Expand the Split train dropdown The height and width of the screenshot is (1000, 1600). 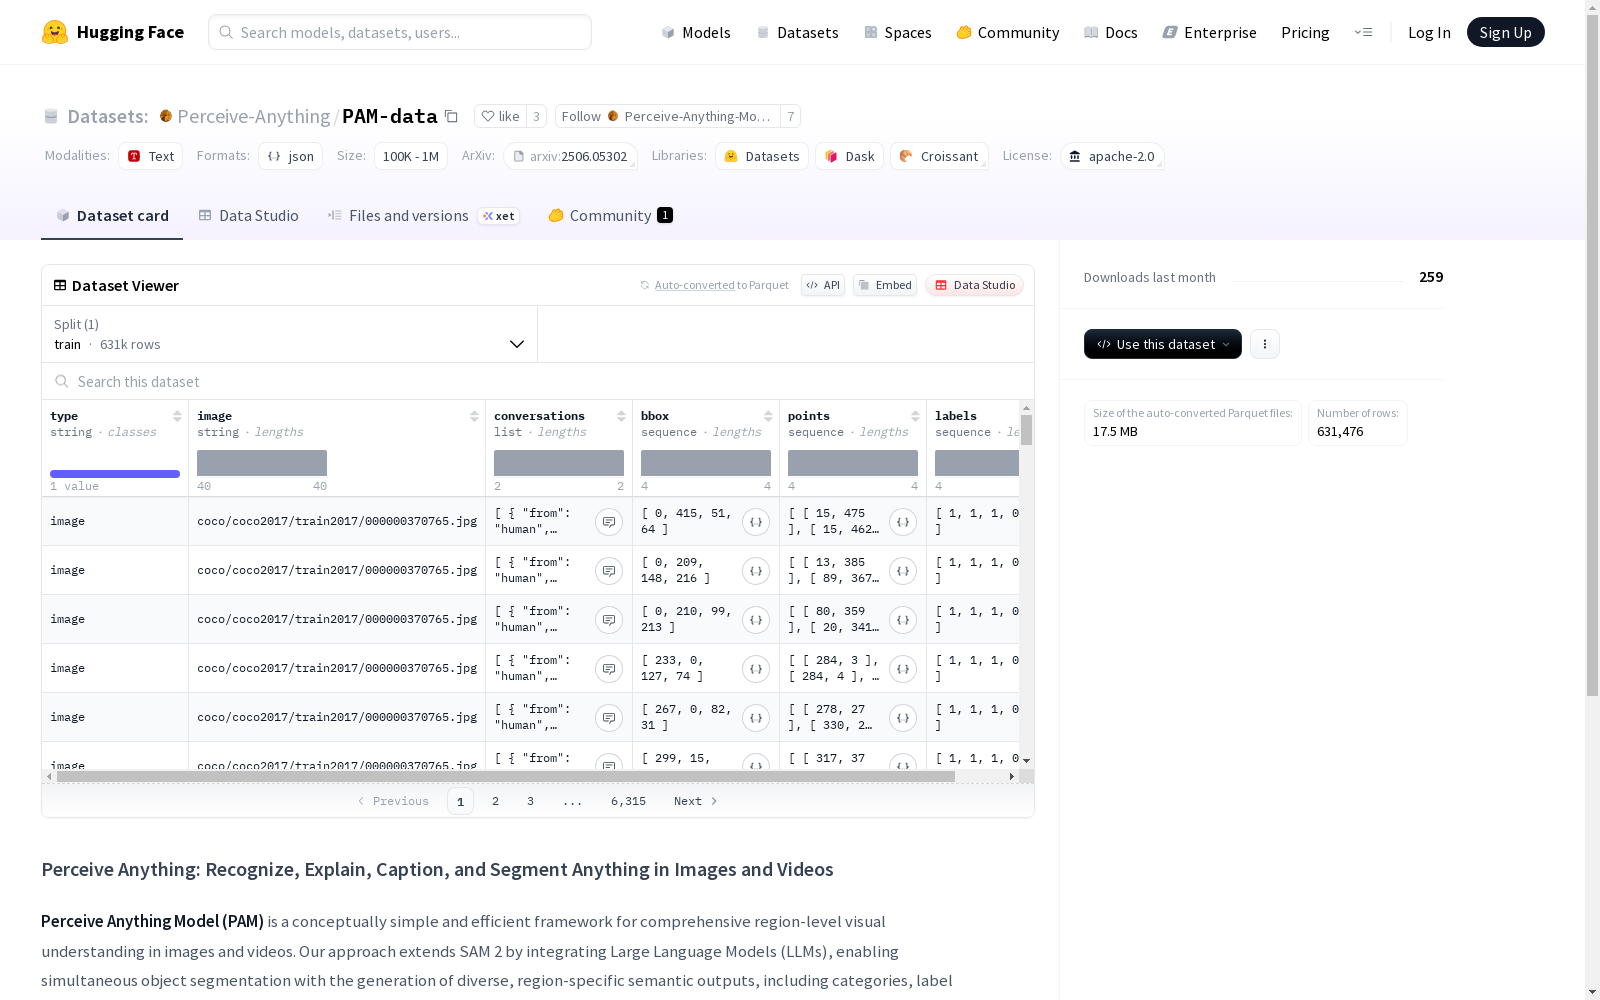(x=290, y=334)
